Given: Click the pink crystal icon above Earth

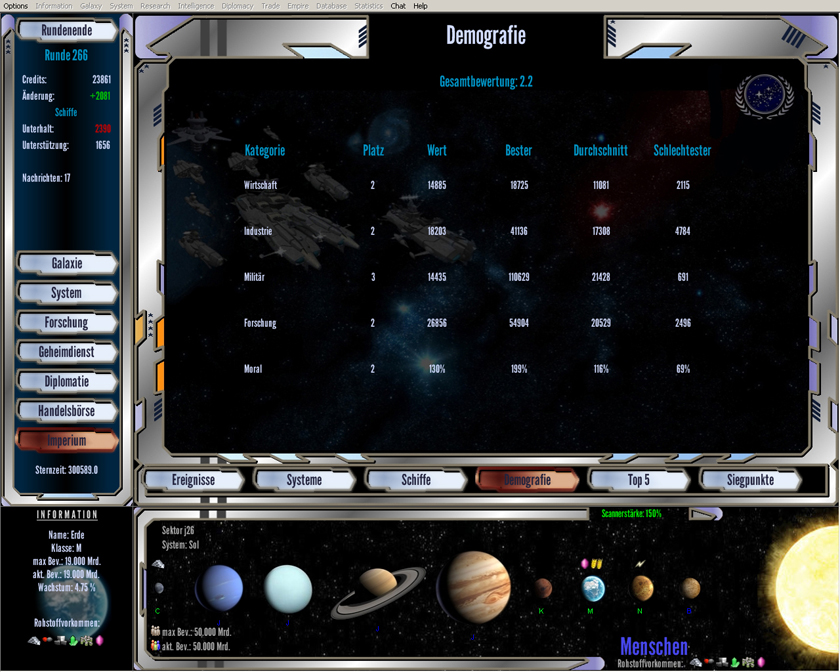Looking at the screenshot, I should pyautogui.click(x=584, y=563).
